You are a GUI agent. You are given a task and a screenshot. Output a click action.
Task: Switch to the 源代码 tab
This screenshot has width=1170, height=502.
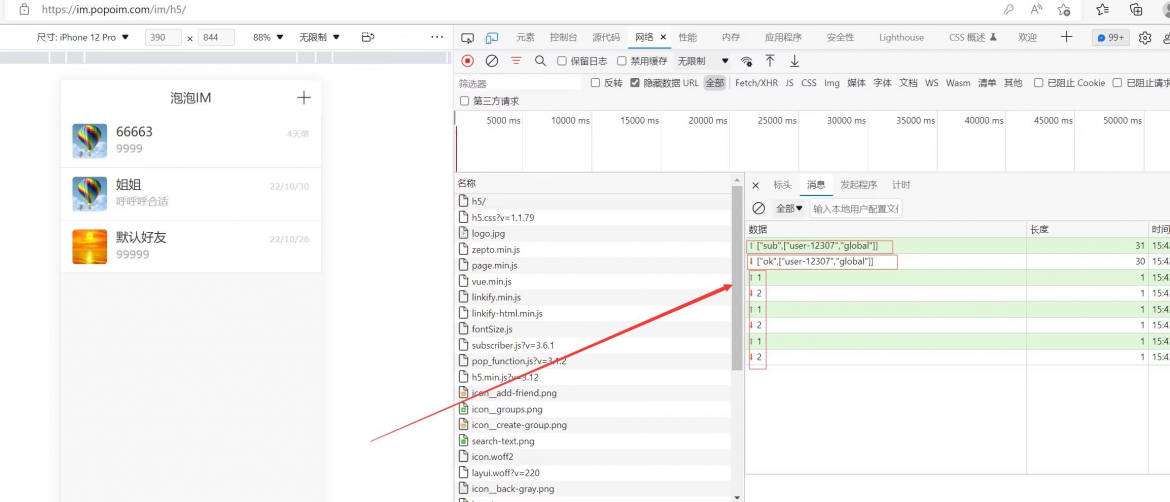click(606, 37)
